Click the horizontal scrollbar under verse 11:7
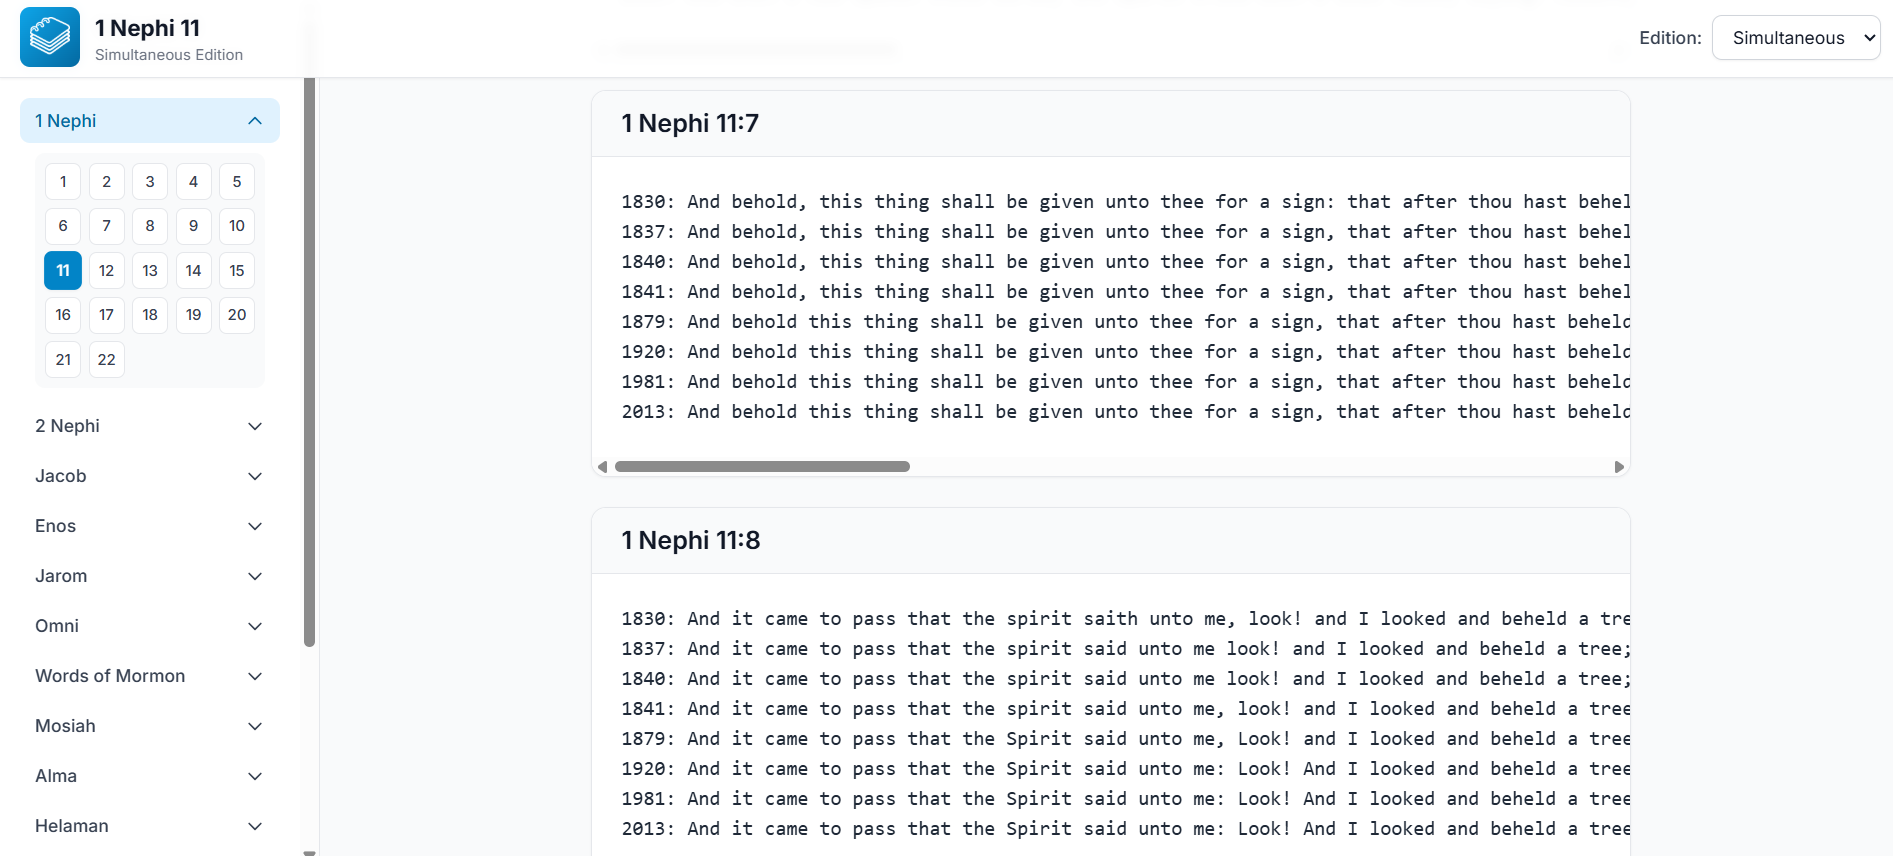 click(760, 466)
